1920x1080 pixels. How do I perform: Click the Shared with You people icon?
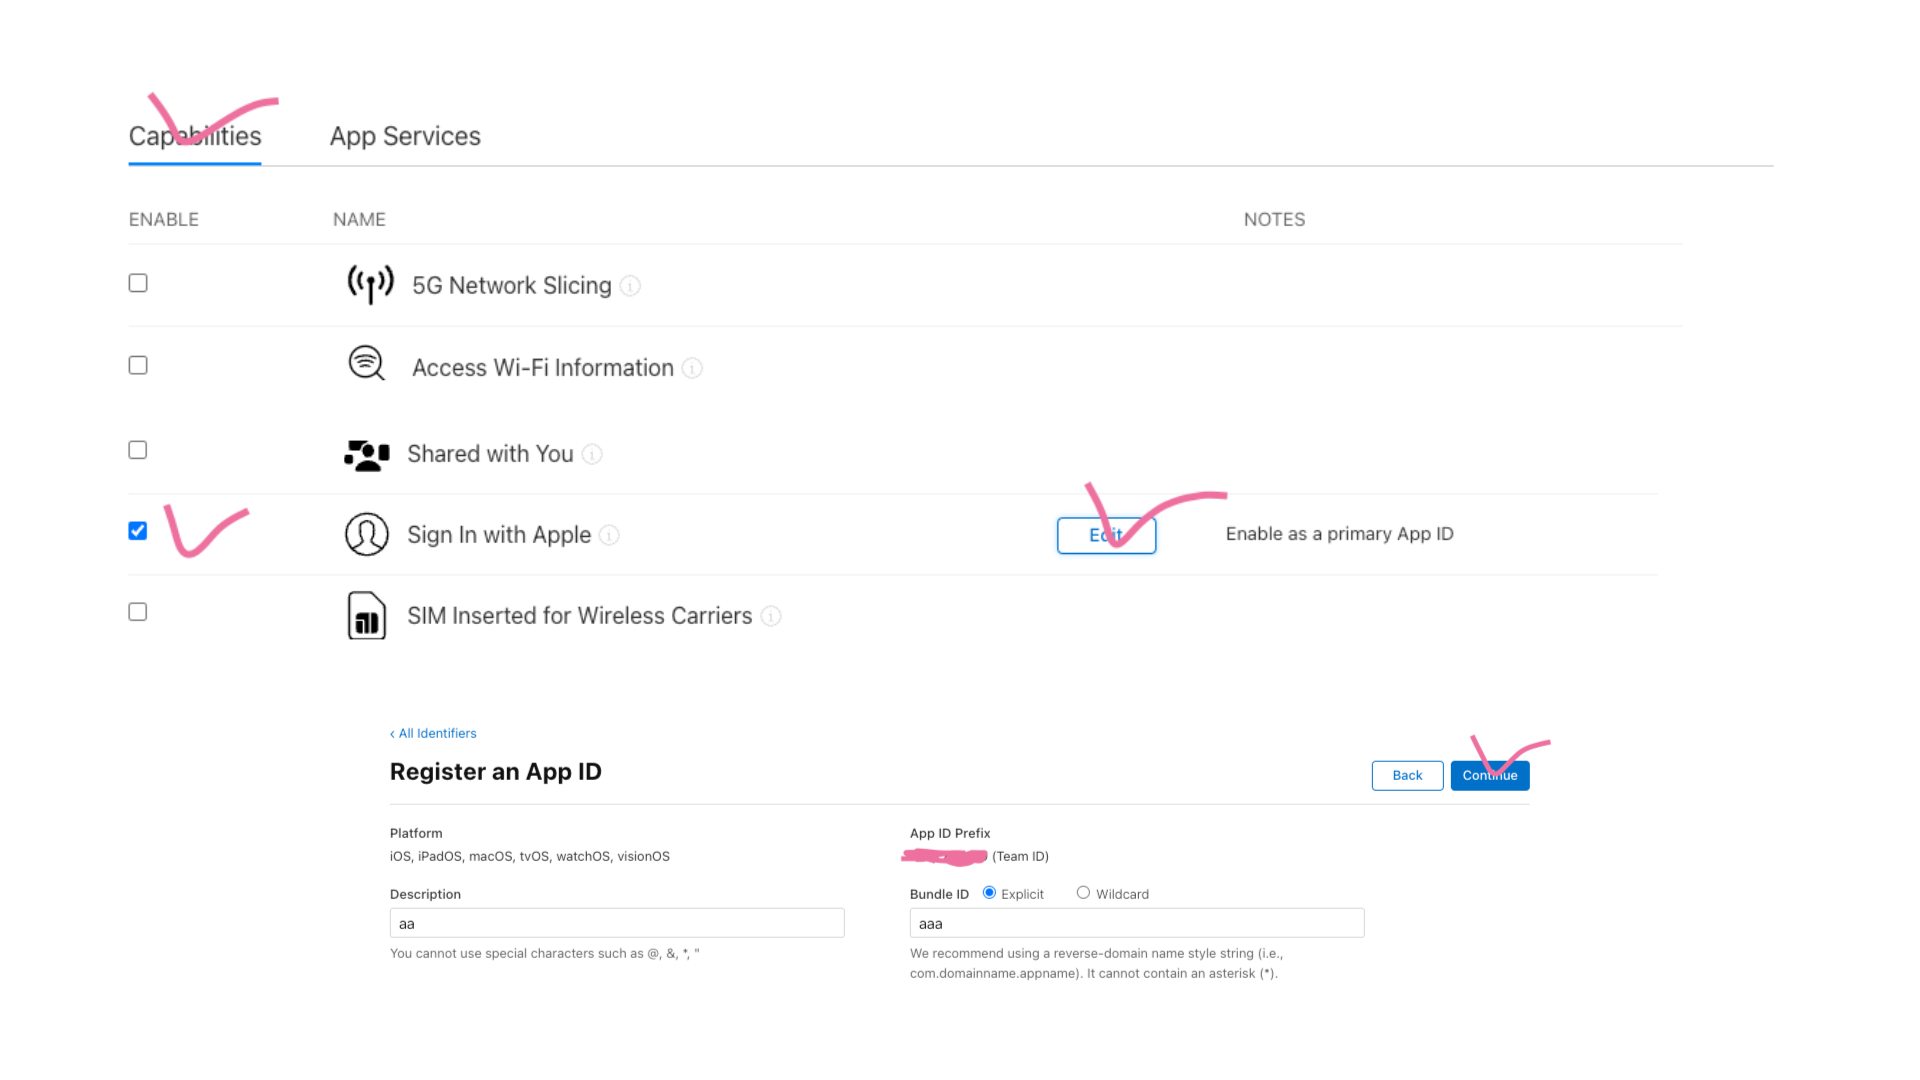click(x=366, y=455)
